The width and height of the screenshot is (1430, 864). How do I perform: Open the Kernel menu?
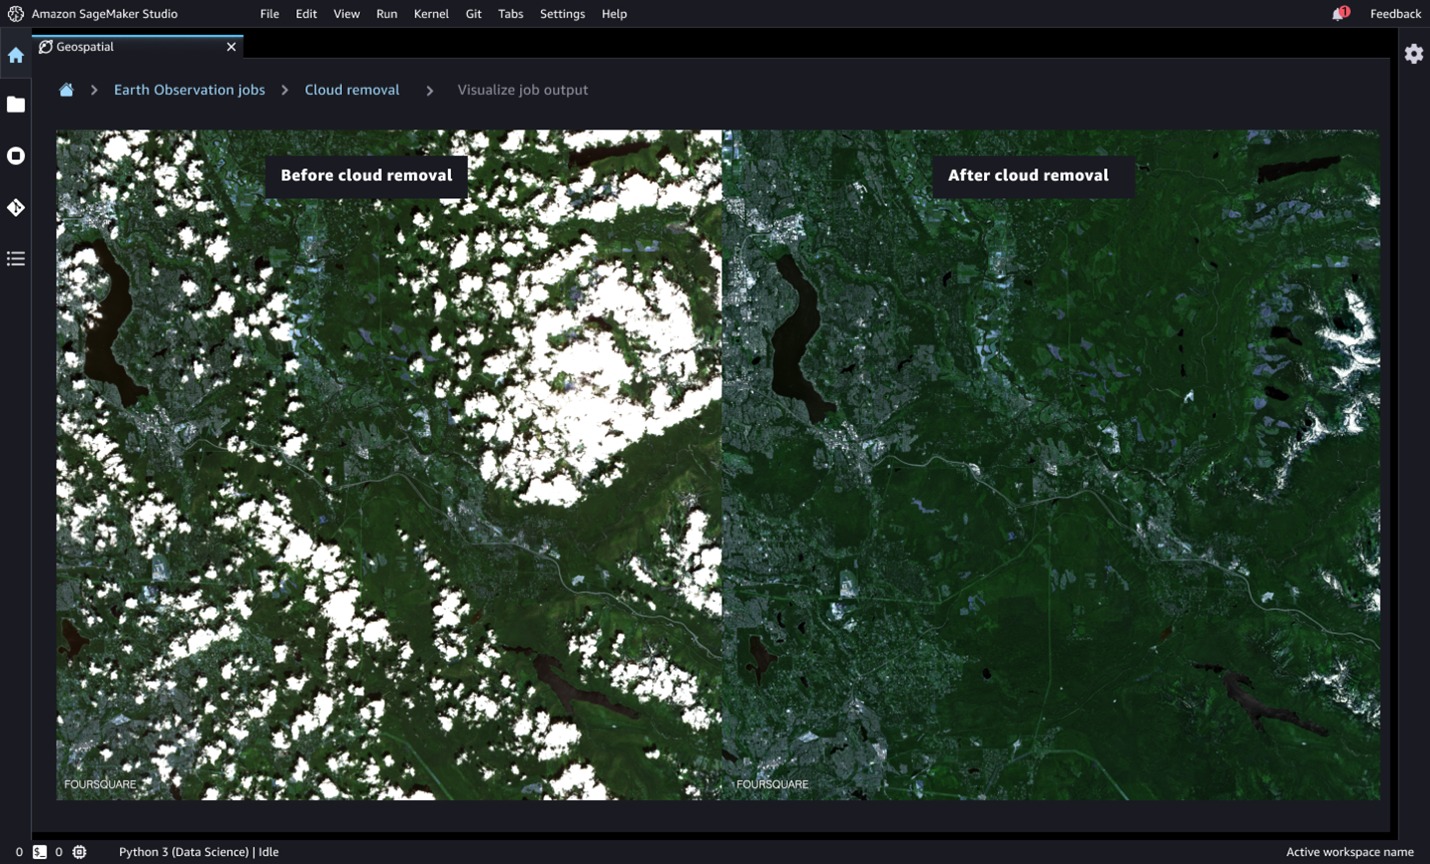431,14
